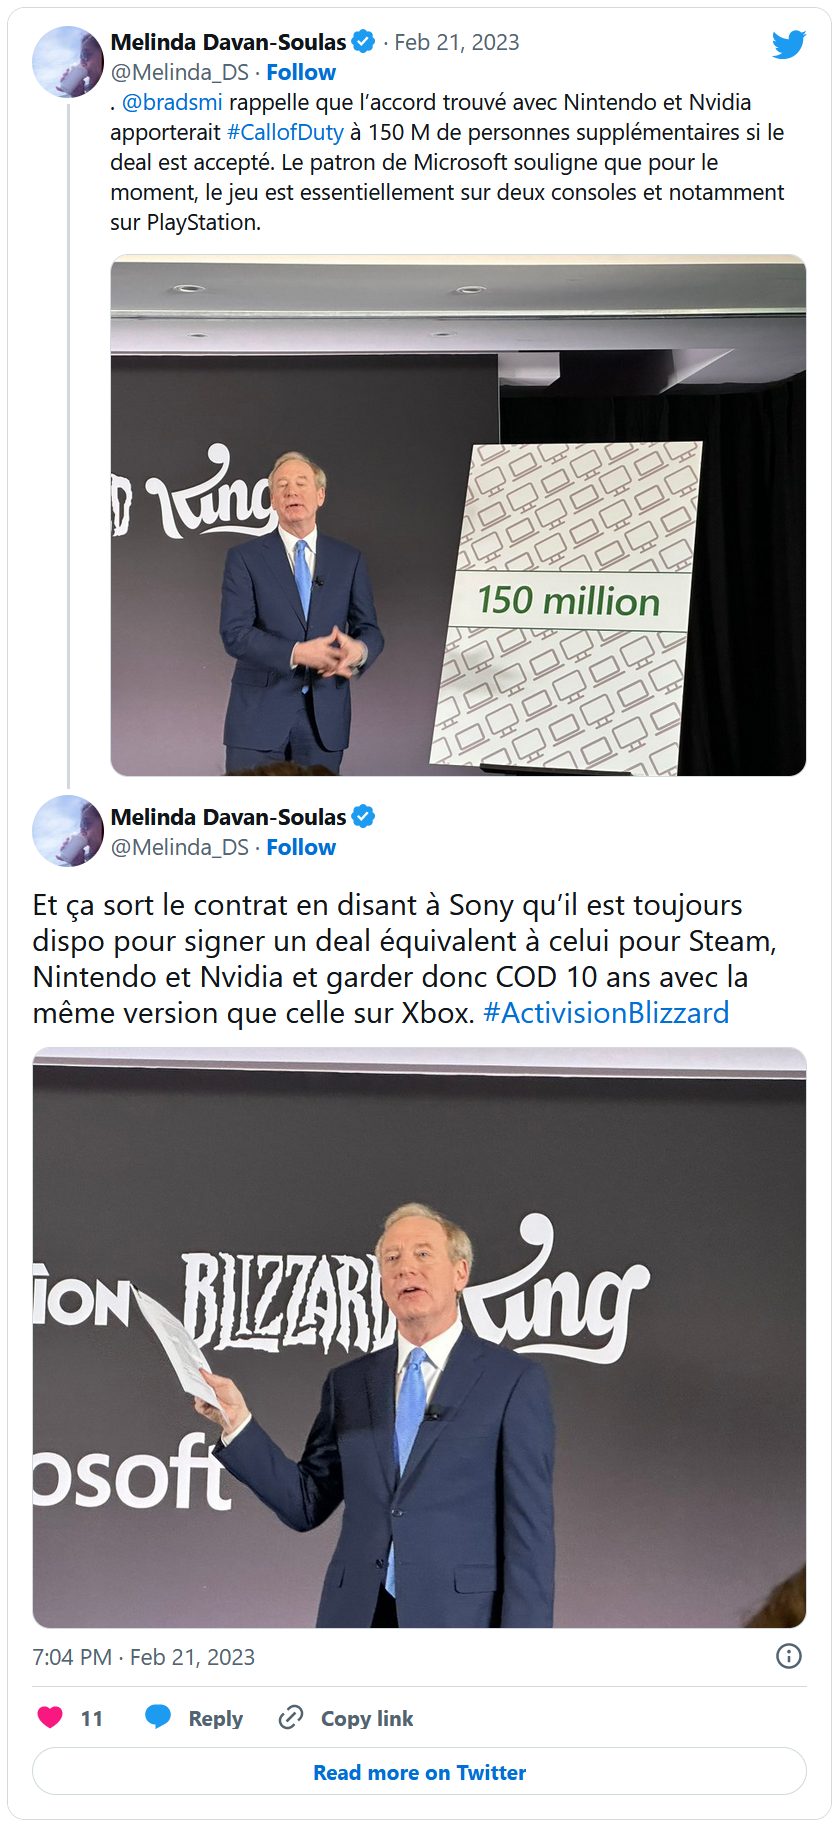Open the 150 million presentation photo
The width and height of the screenshot is (840, 1829).
(x=458, y=515)
